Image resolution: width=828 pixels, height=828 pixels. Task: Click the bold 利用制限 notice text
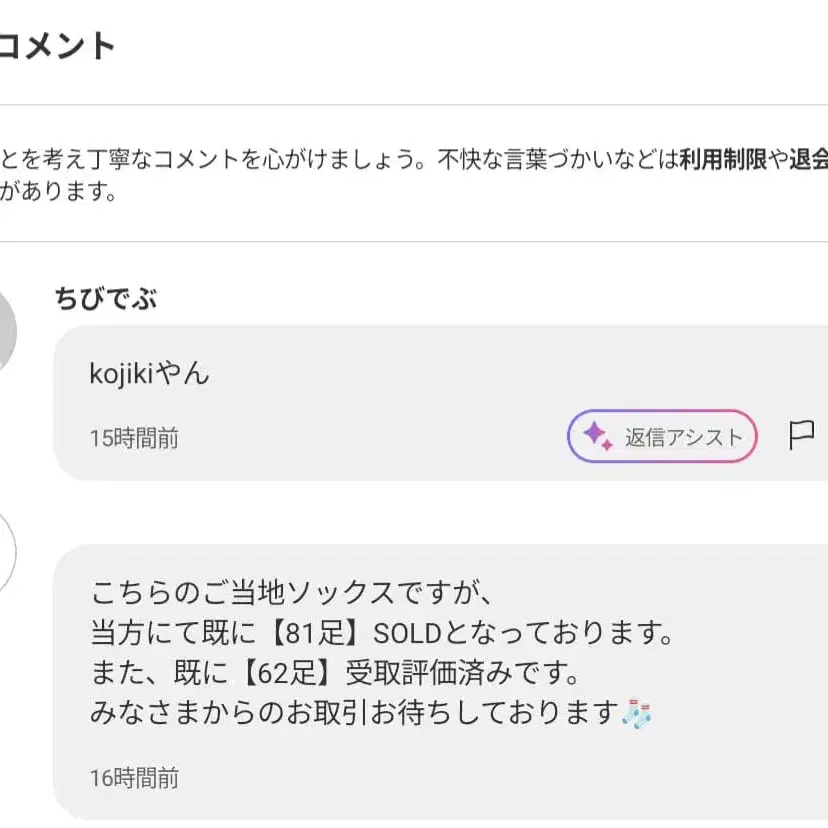point(723,159)
